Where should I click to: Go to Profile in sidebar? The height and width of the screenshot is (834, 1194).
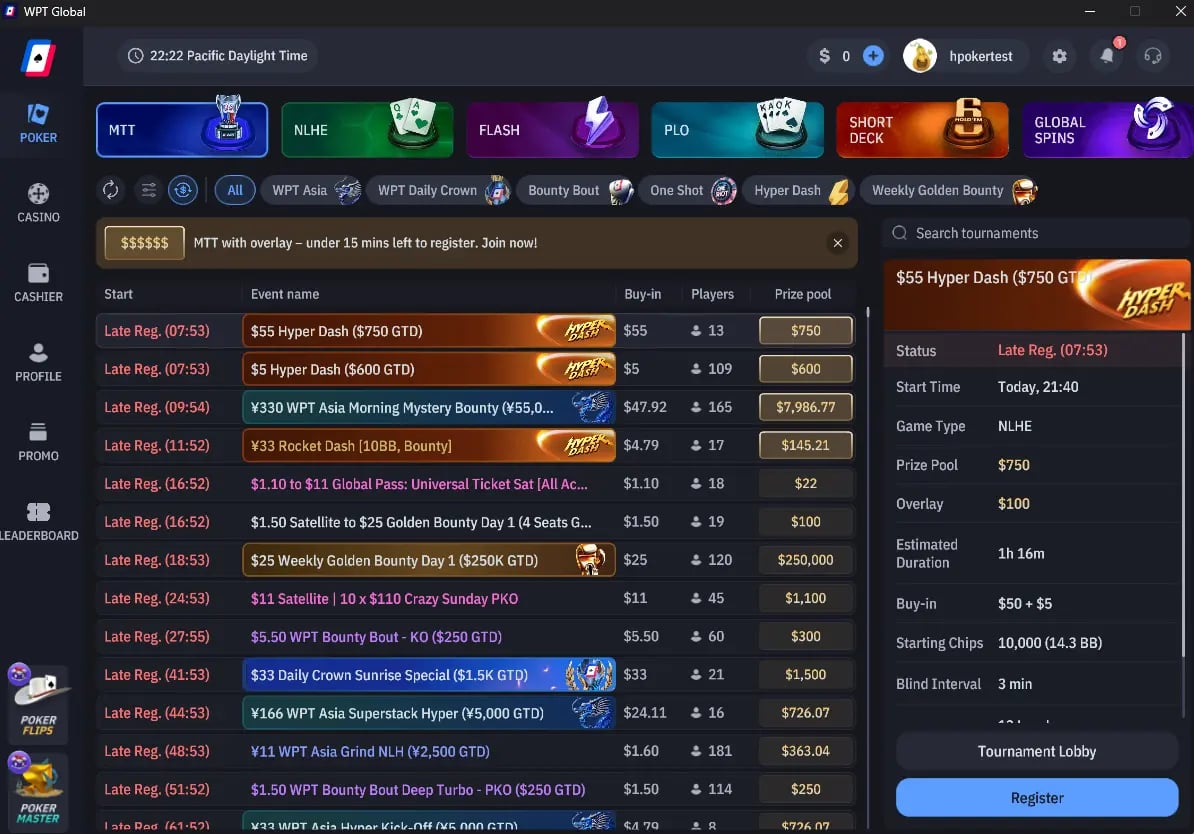coord(38,363)
